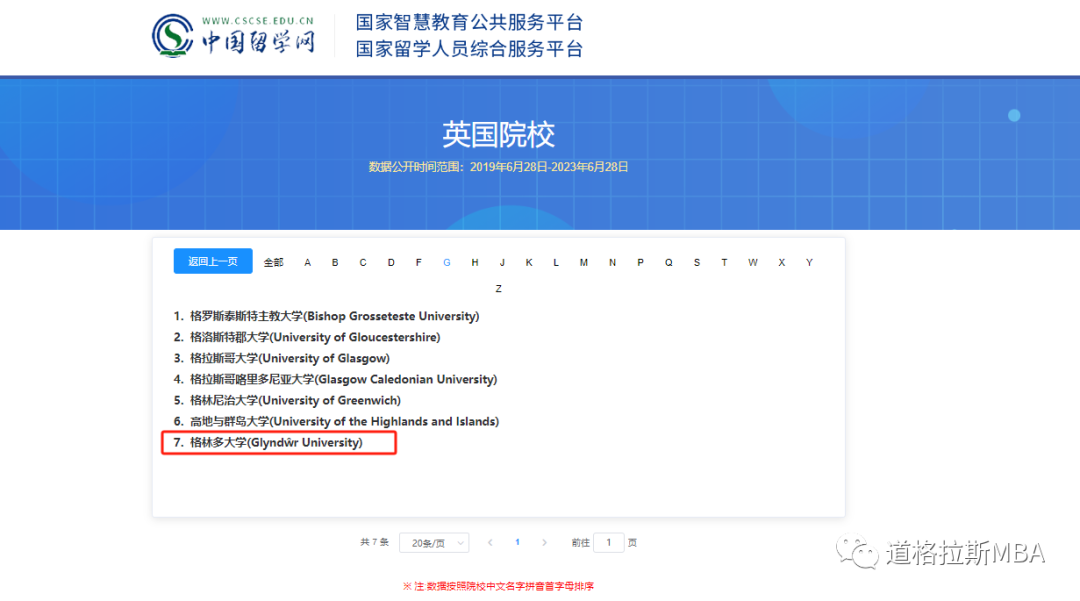Select page 1 in pagination

517,542
